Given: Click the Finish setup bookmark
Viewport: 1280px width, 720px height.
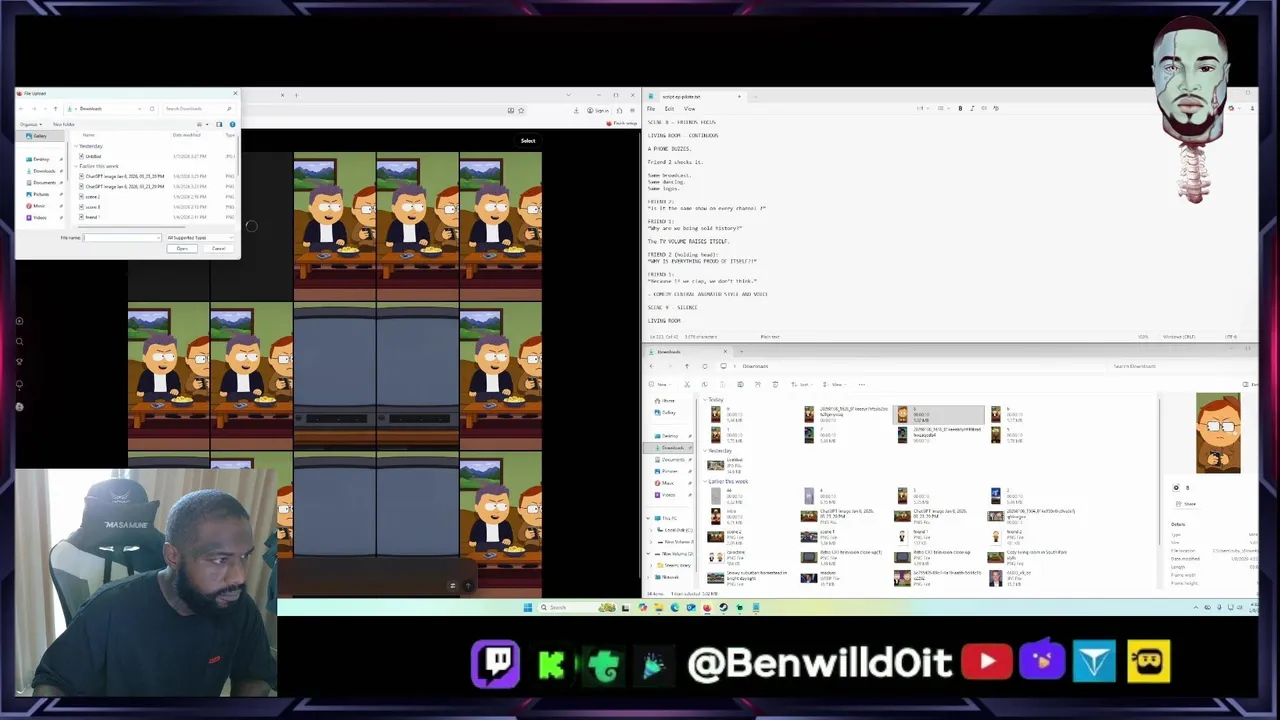Looking at the screenshot, I should click(620, 123).
